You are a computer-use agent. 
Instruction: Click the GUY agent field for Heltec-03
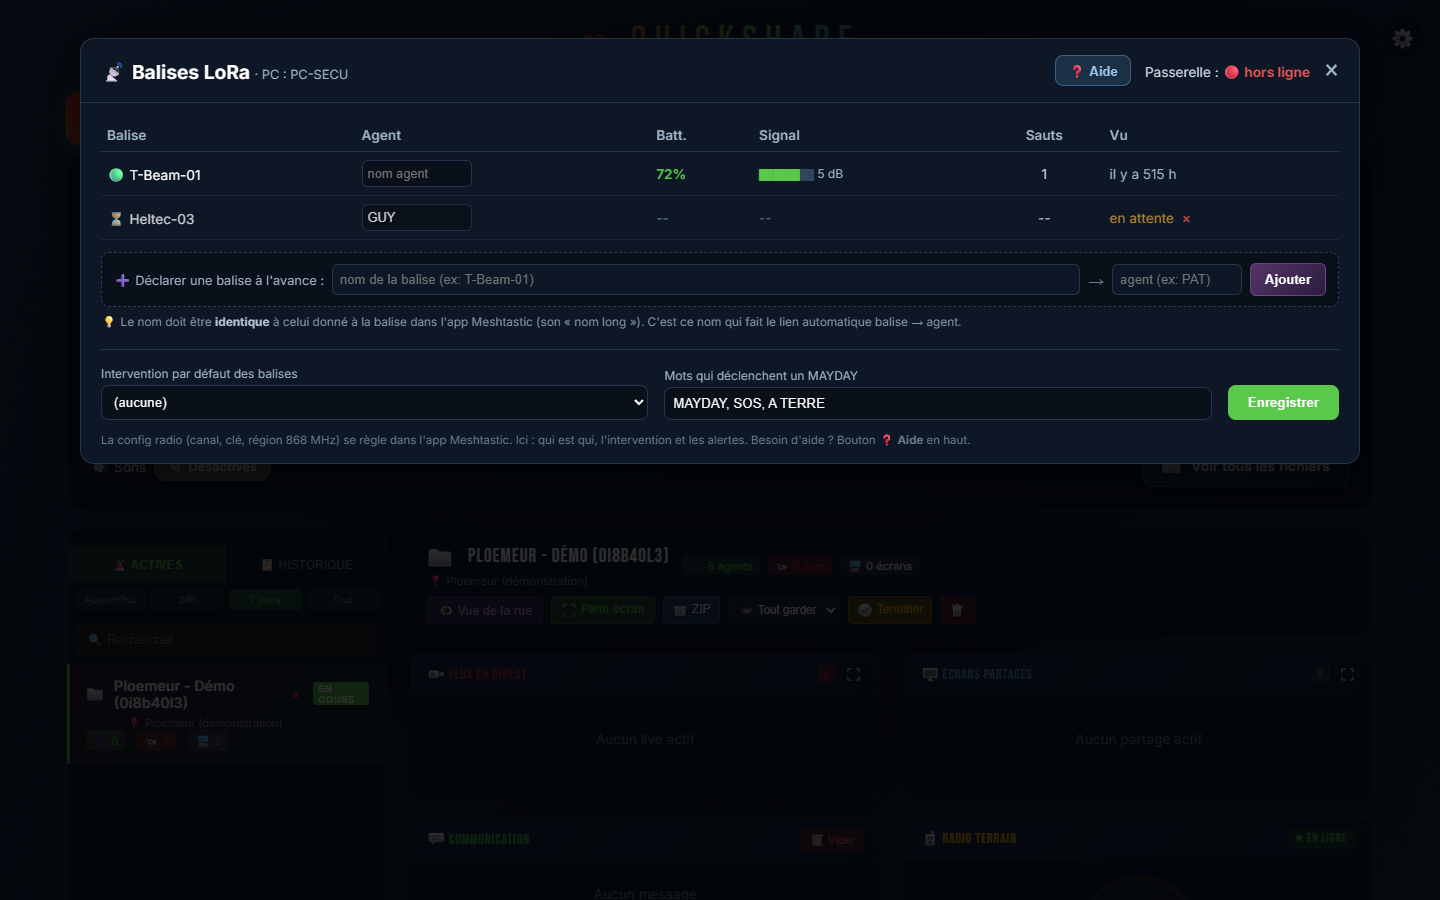416,217
